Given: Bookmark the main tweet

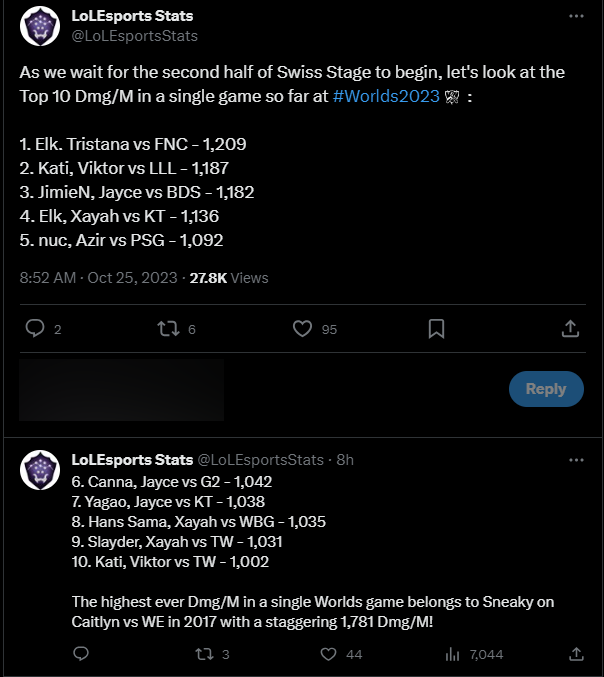Looking at the screenshot, I should tap(436, 329).
